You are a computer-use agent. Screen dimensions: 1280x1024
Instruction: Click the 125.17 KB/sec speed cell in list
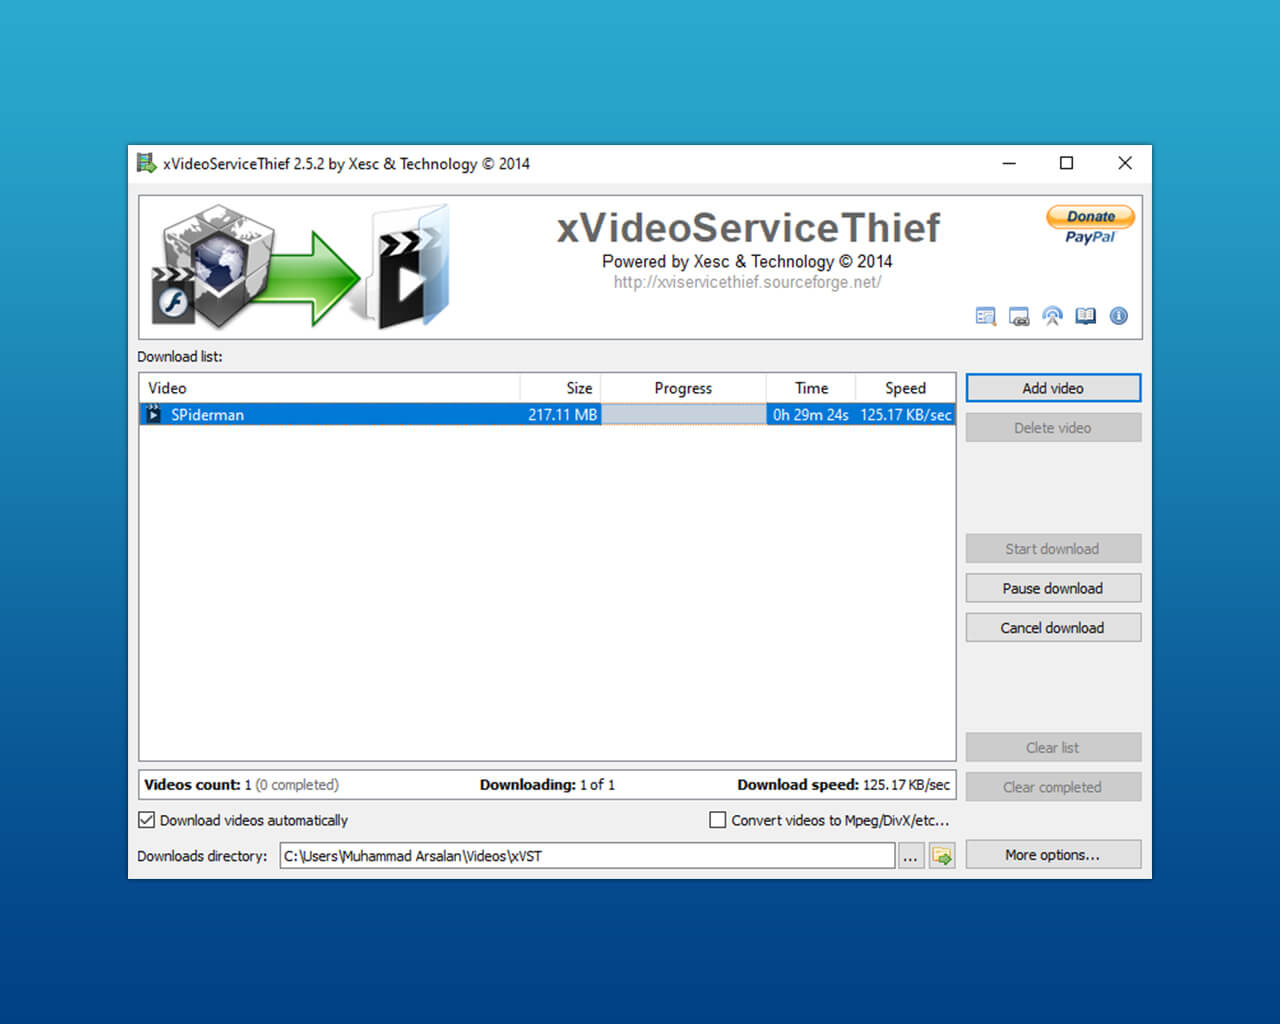pyautogui.click(x=906, y=414)
